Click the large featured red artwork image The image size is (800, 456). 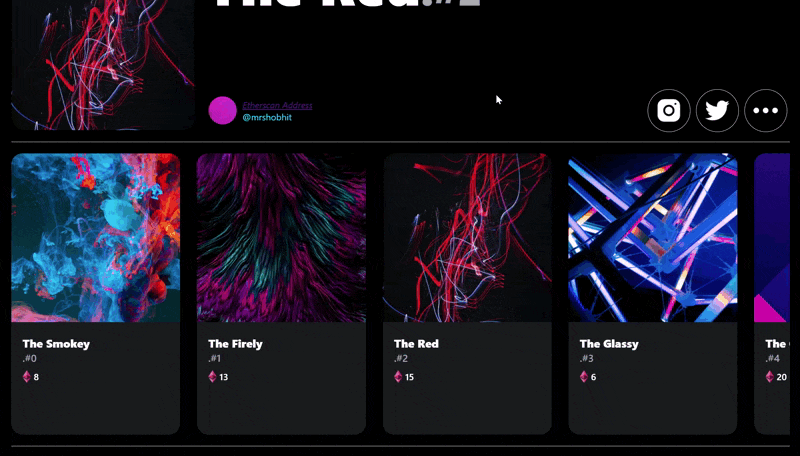pos(103,65)
